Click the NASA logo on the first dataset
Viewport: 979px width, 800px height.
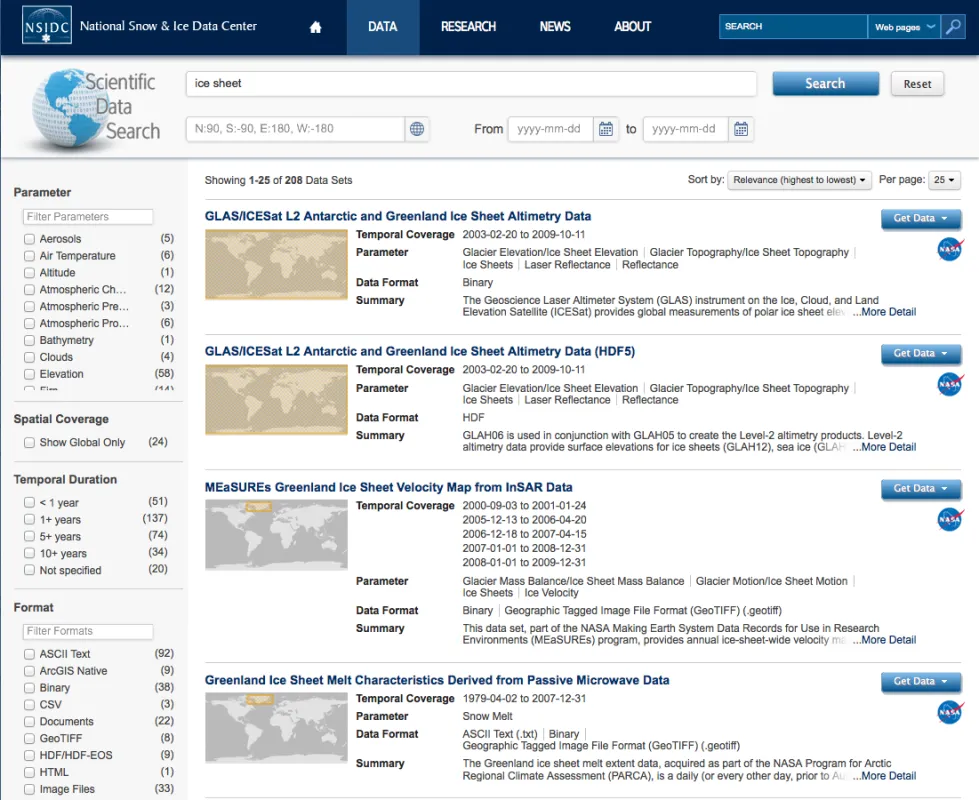(x=948, y=250)
